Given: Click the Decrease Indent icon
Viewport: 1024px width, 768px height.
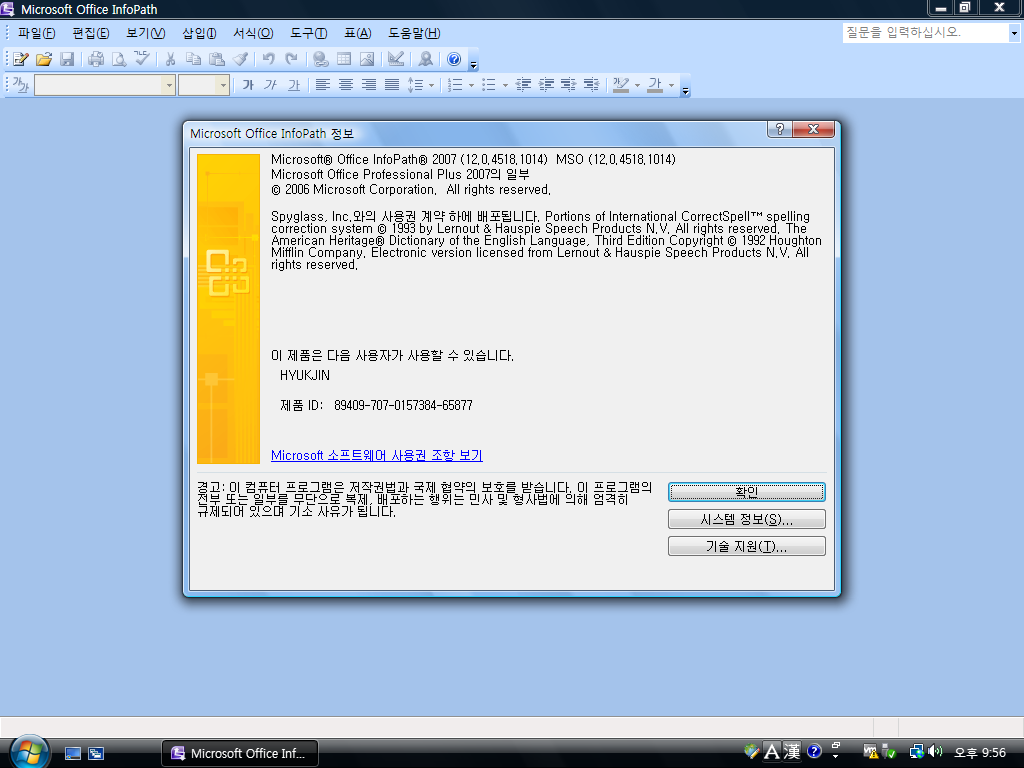Looking at the screenshot, I should [522, 85].
